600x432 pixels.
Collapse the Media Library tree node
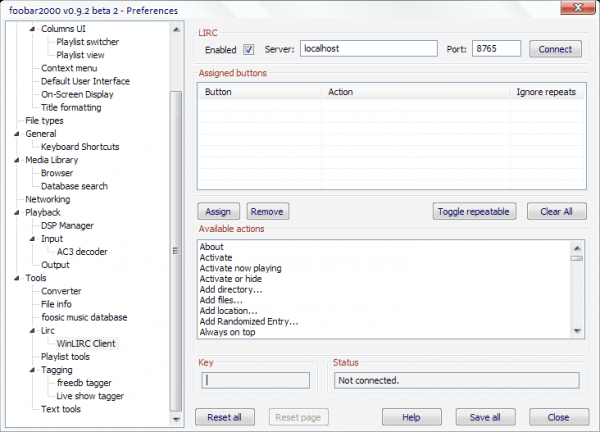pos(17,160)
